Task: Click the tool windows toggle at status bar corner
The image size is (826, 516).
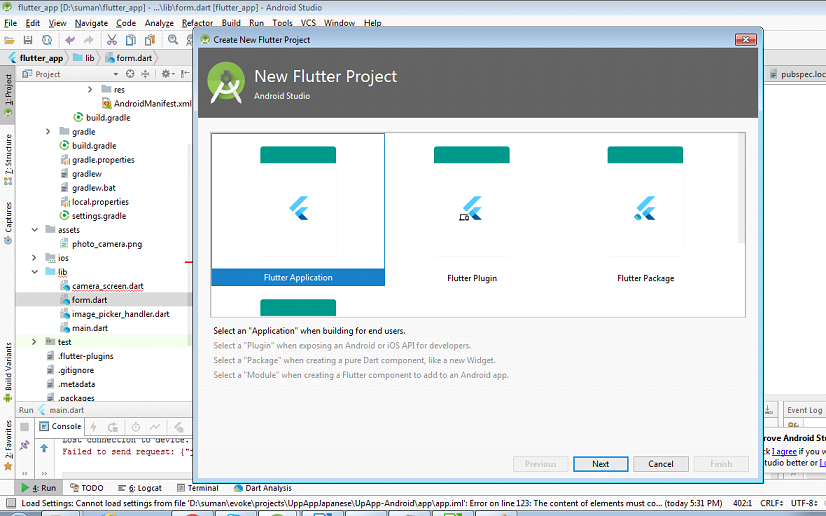Action: [10, 503]
